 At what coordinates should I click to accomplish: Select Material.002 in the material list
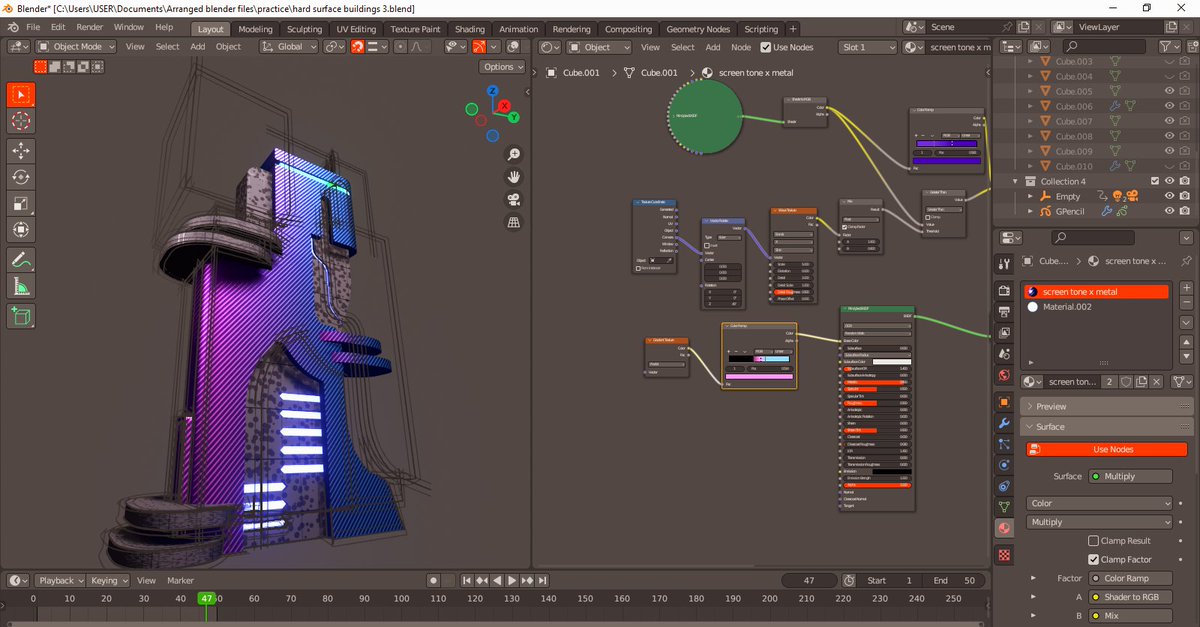[1095, 307]
